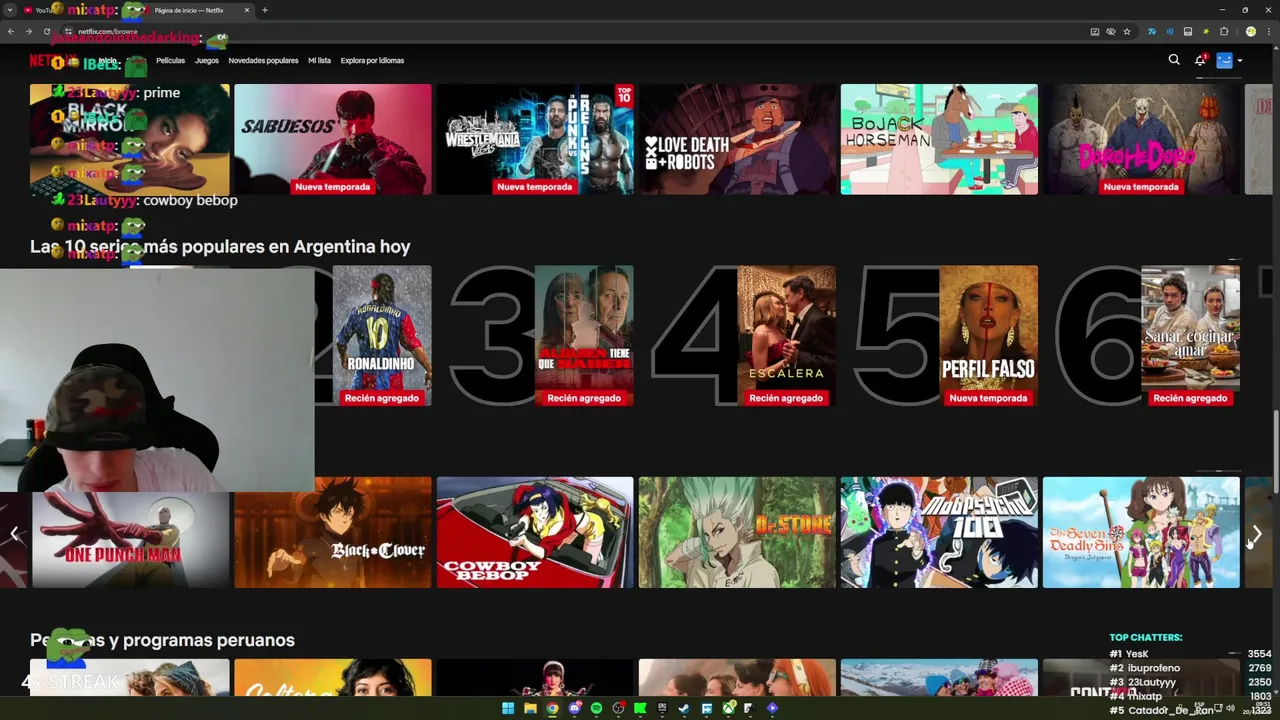Open Epic Games launcher in taskbar
The height and width of the screenshot is (720, 1280).
pyautogui.click(x=662, y=708)
